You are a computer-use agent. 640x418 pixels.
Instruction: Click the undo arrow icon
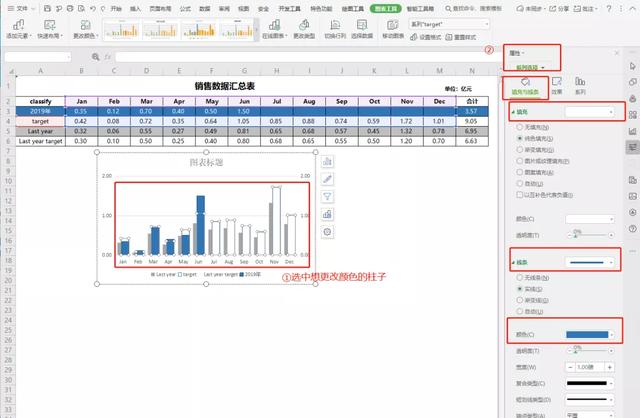[x=93, y=8]
